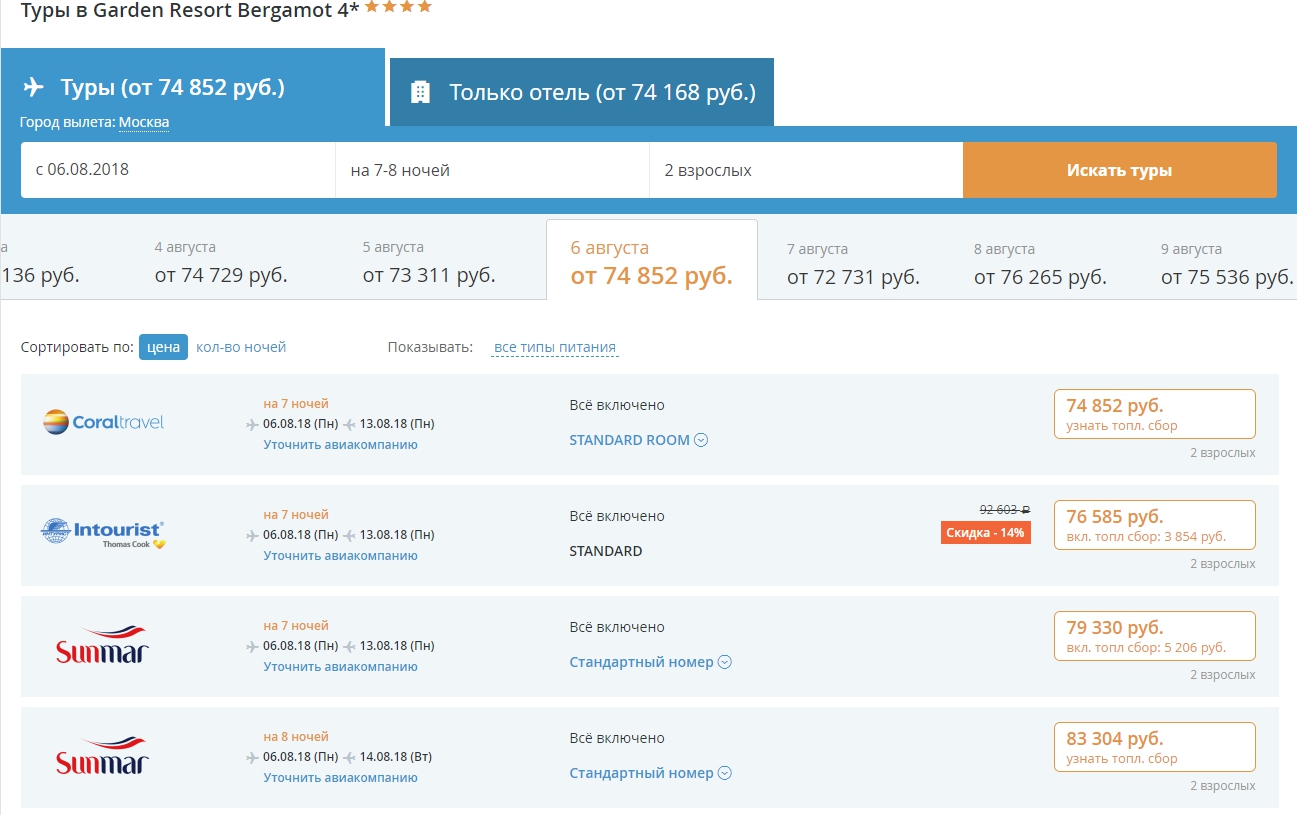Open the все типы питания filter
The width and height of the screenshot is (1297, 815).
(555, 348)
